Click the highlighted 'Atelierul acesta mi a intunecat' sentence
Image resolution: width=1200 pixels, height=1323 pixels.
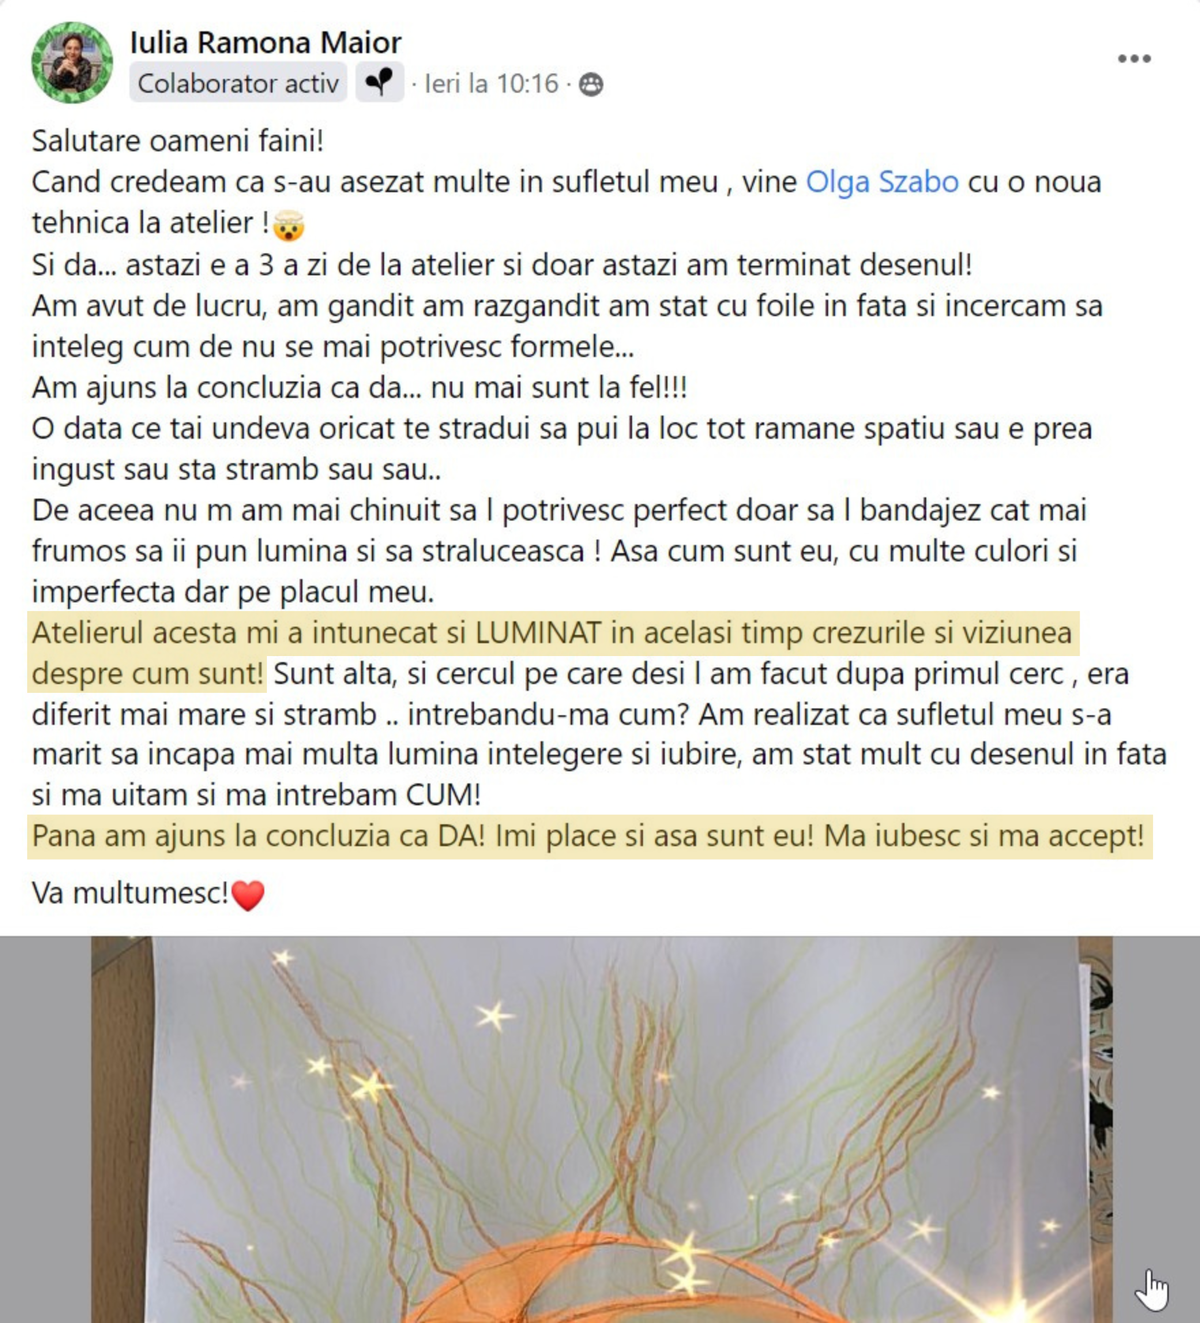coord(552,653)
